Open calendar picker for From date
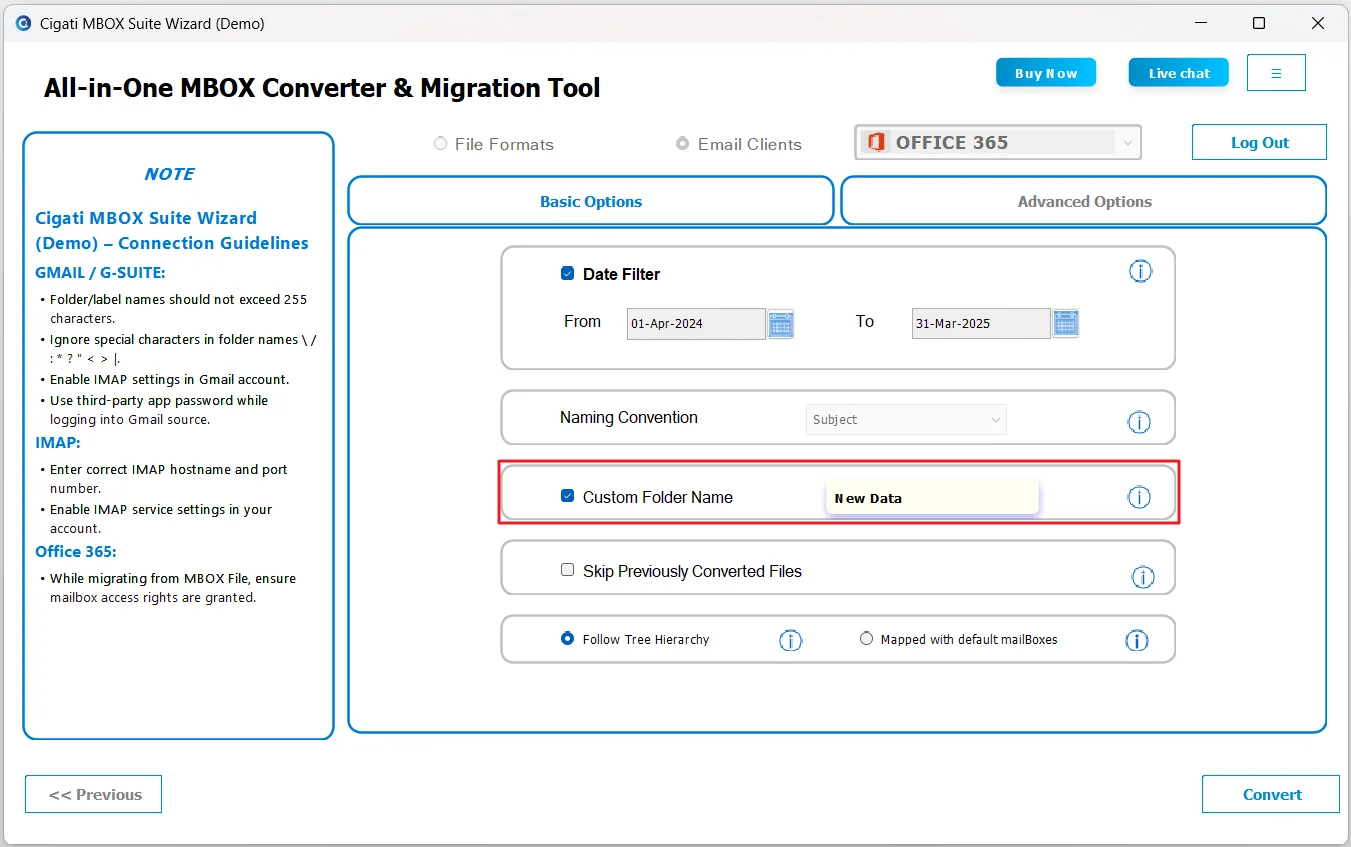1351x847 pixels. click(x=781, y=324)
